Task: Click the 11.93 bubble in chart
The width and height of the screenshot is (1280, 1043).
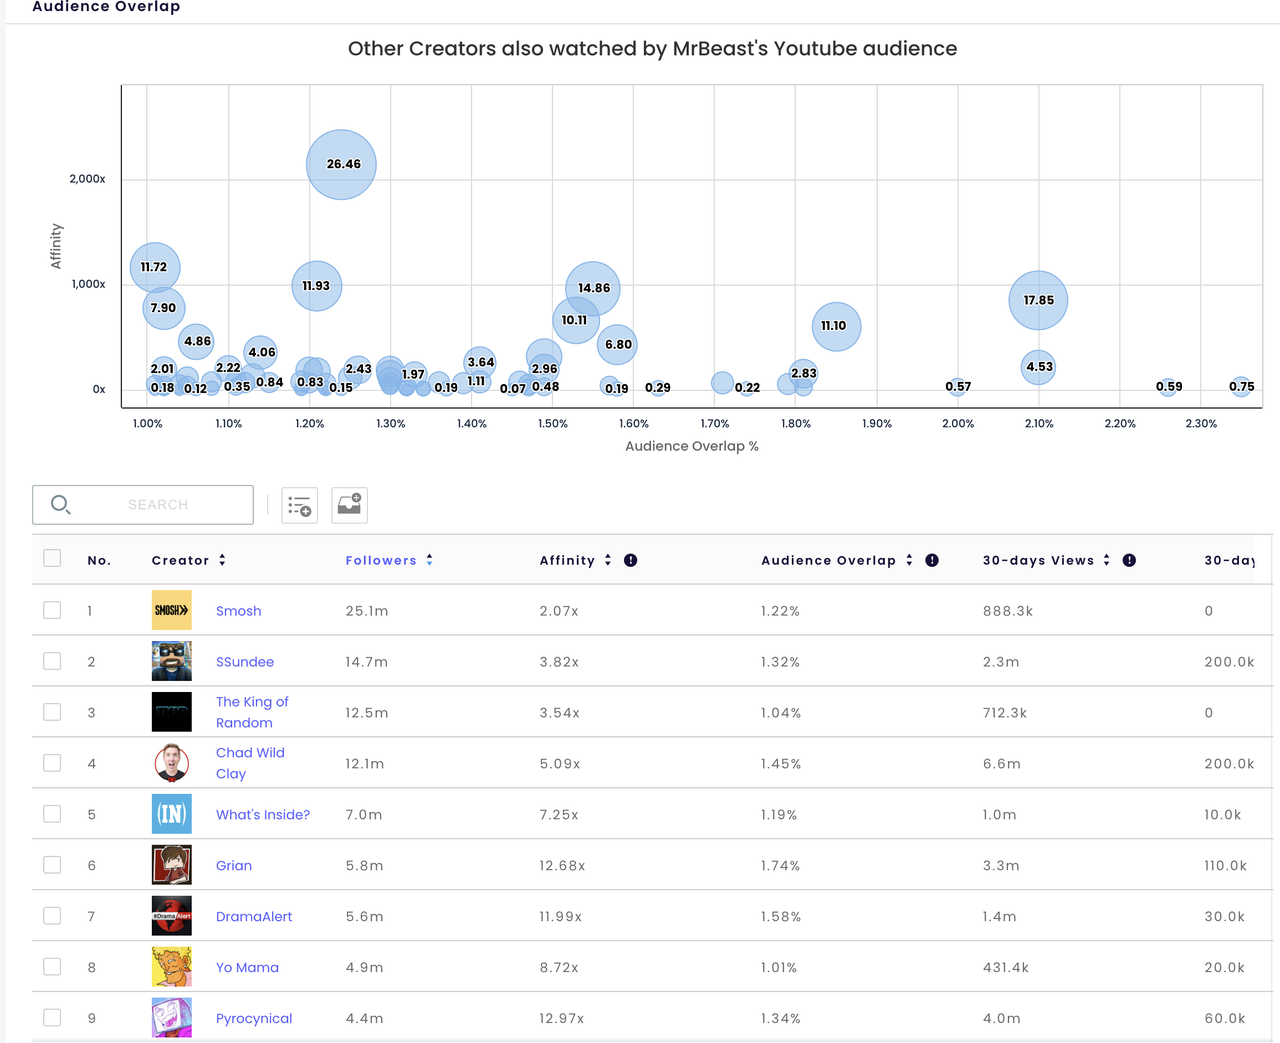Action: 317,286
